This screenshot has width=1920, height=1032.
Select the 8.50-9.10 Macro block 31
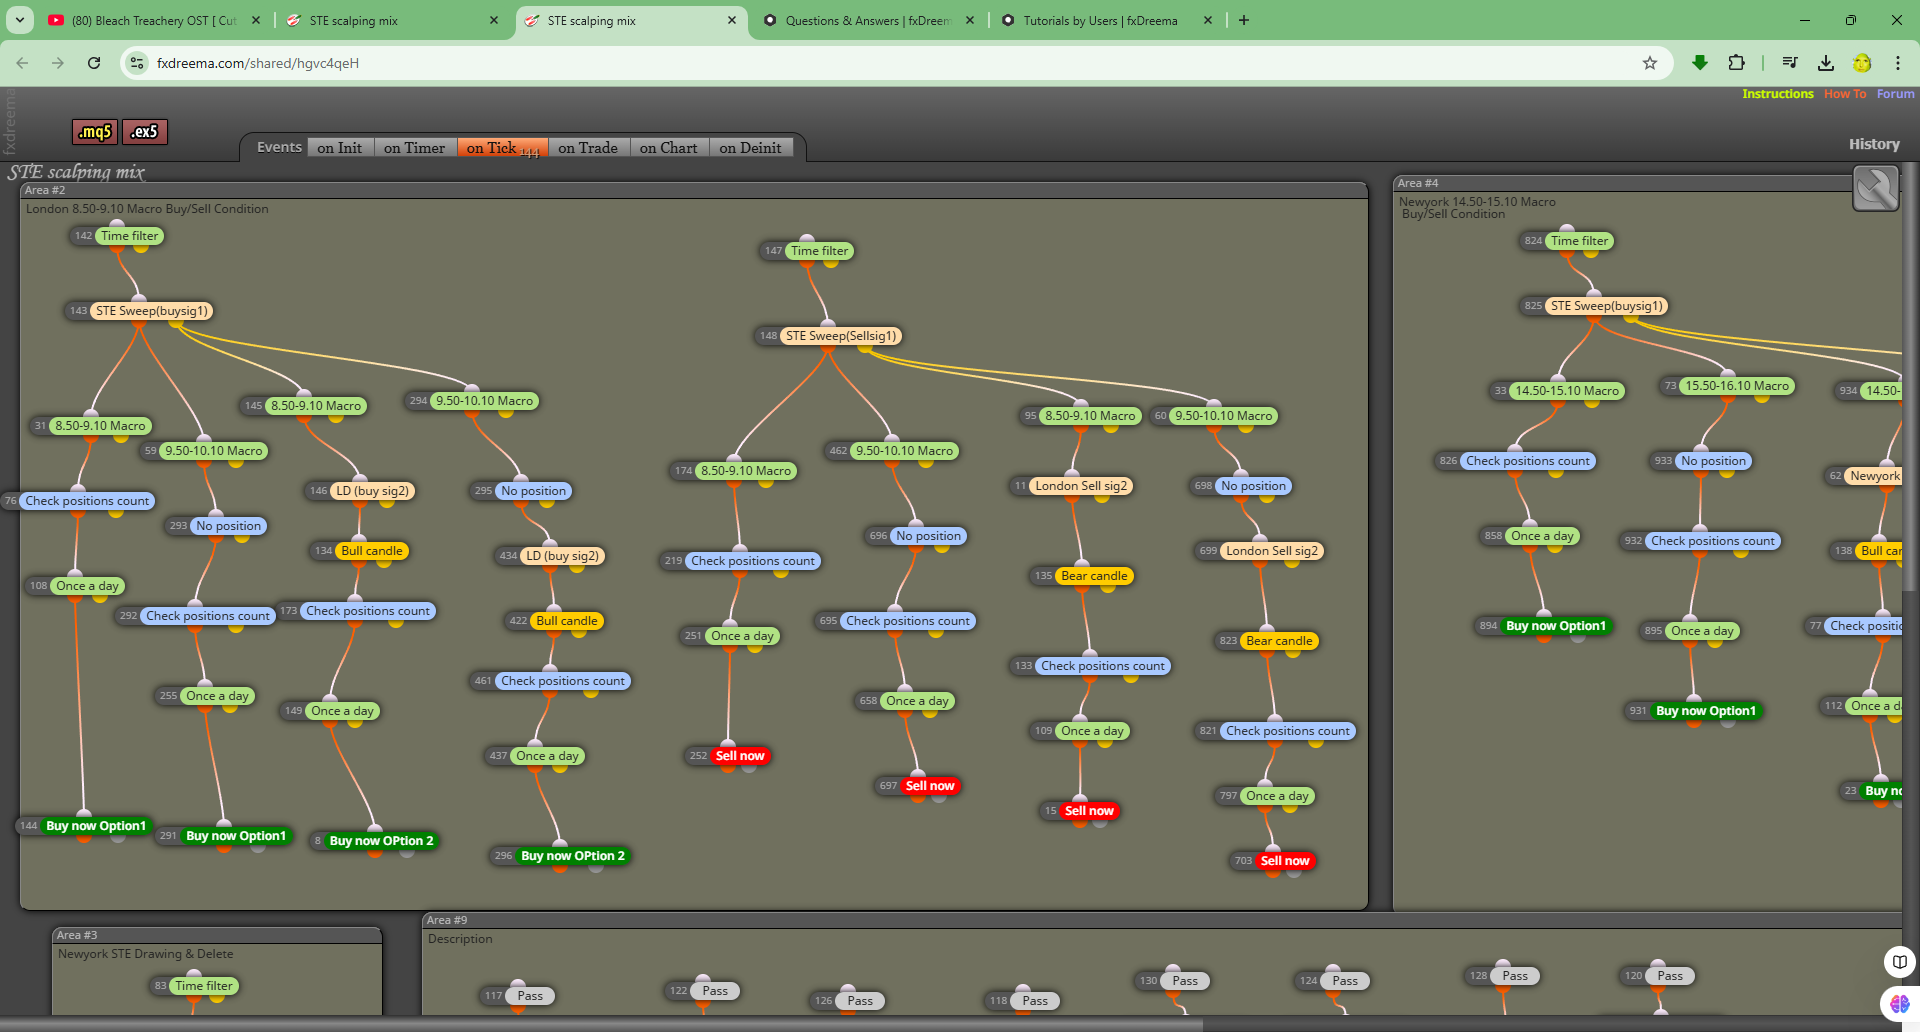(100, 426)
